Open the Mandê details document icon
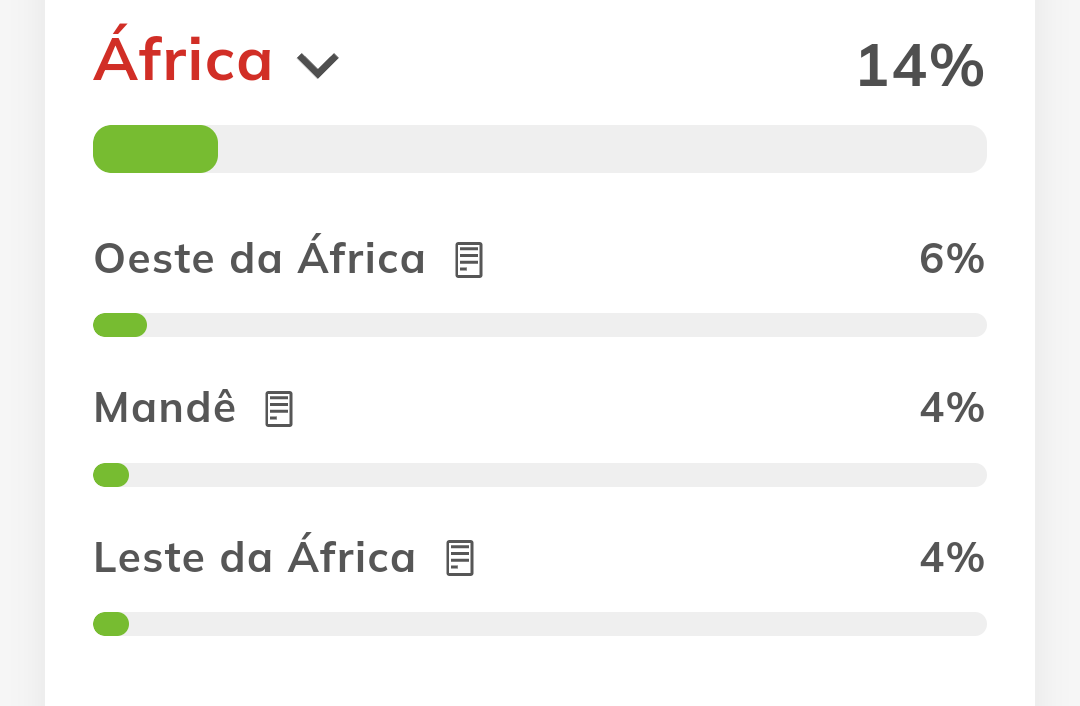The image size is (1080, 706). pos(279,409)
